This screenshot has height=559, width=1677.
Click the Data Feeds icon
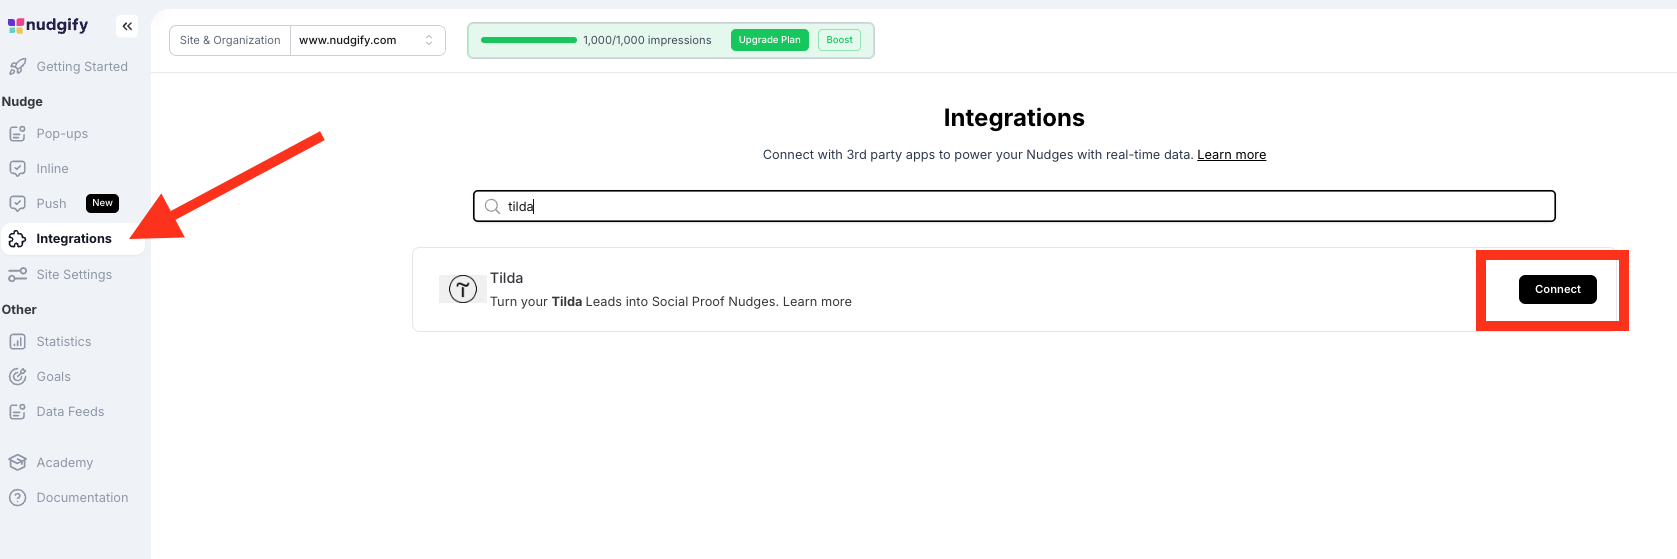(17, 412)
